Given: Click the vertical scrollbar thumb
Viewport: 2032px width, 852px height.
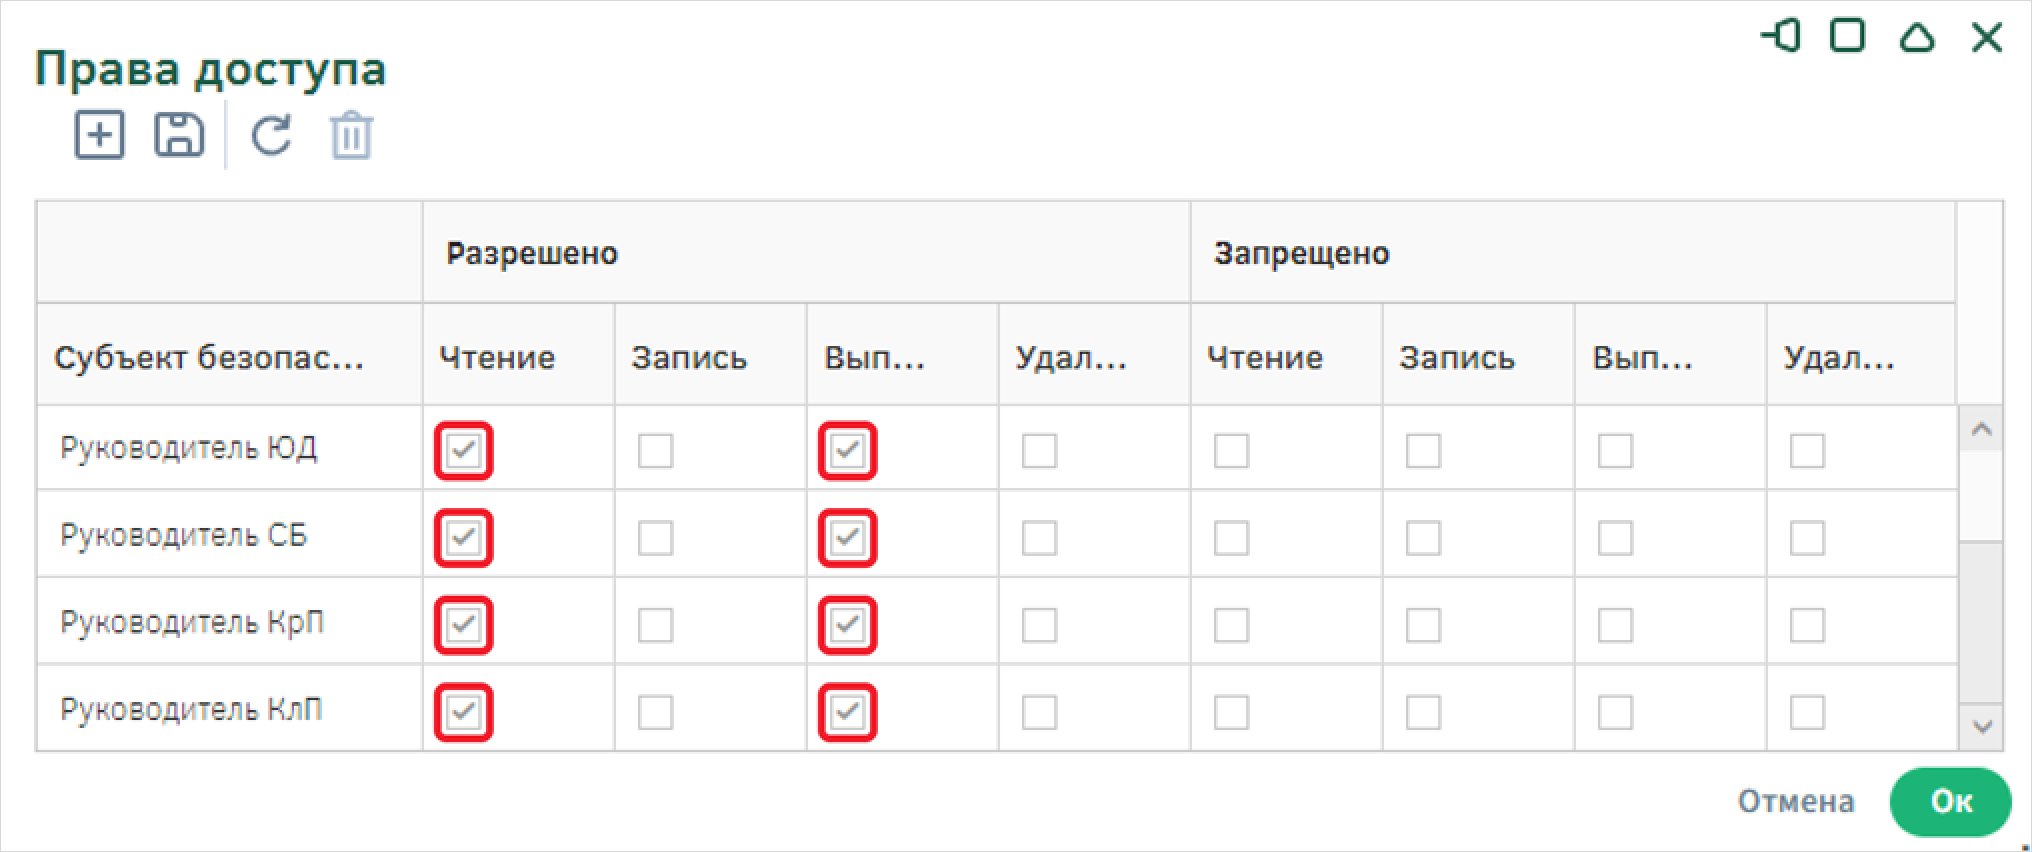Looking at the screenshot, I should click(x=1981, y=497).
